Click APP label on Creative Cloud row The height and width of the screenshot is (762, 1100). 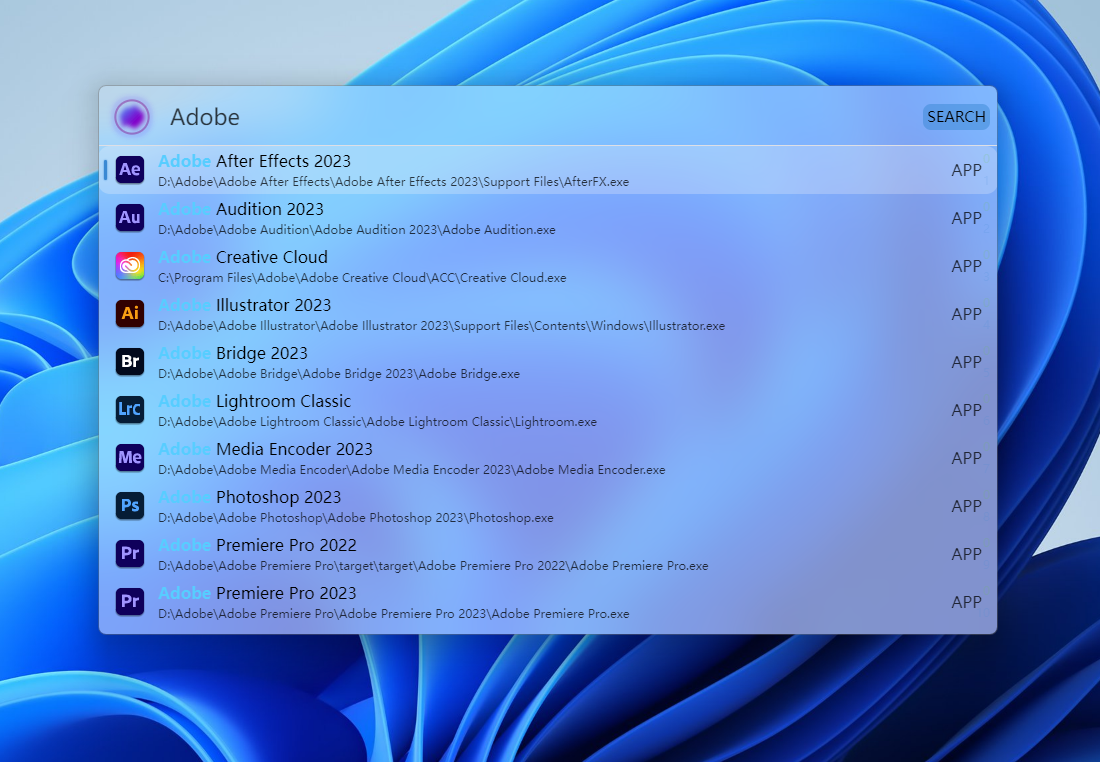(x=966, y=266)
